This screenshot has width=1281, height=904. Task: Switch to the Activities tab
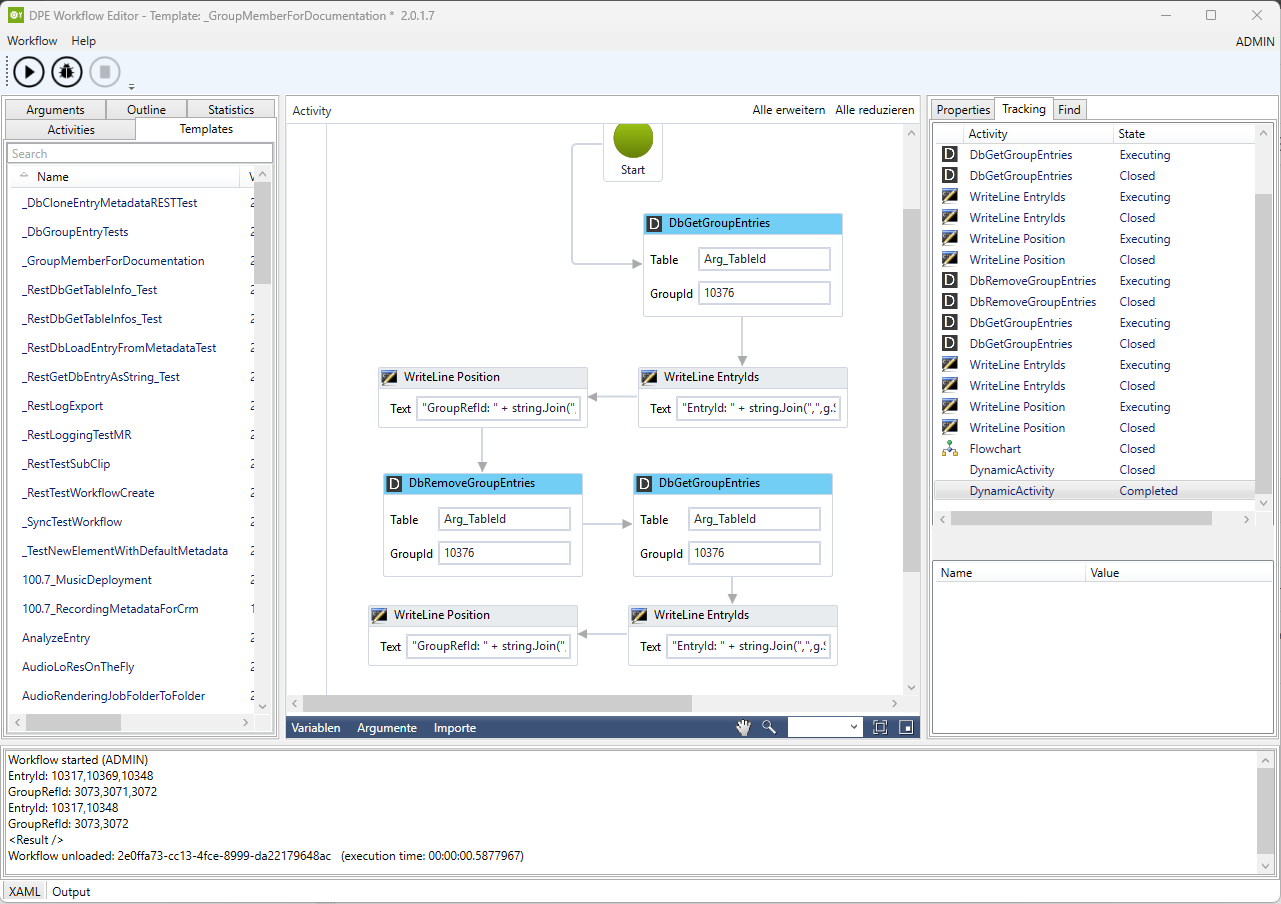pyautogui.click(x=71, y=130)
